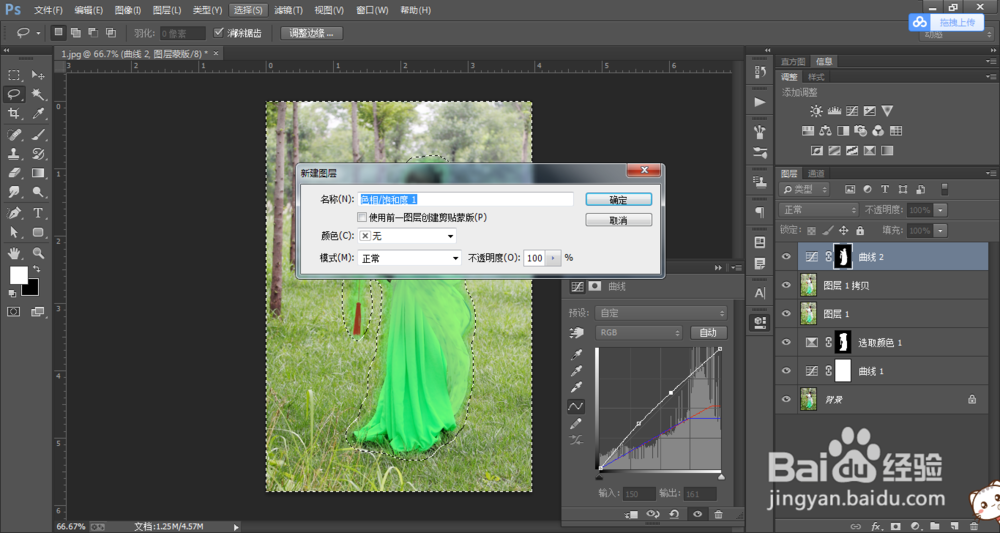Hide the 曲线 2 layer
This screenshot has height=533, width=1000.
[x=786, y=257]
